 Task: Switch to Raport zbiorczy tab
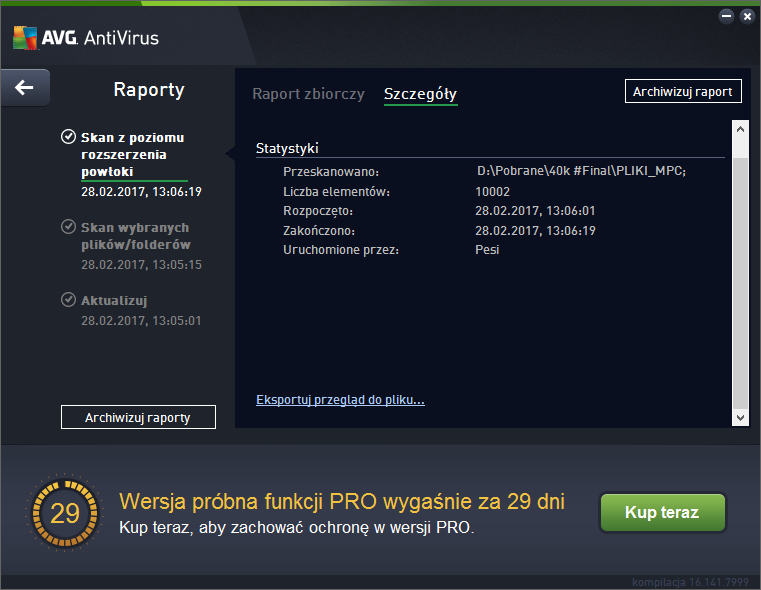pyautogui.click(x=308, y=94)
